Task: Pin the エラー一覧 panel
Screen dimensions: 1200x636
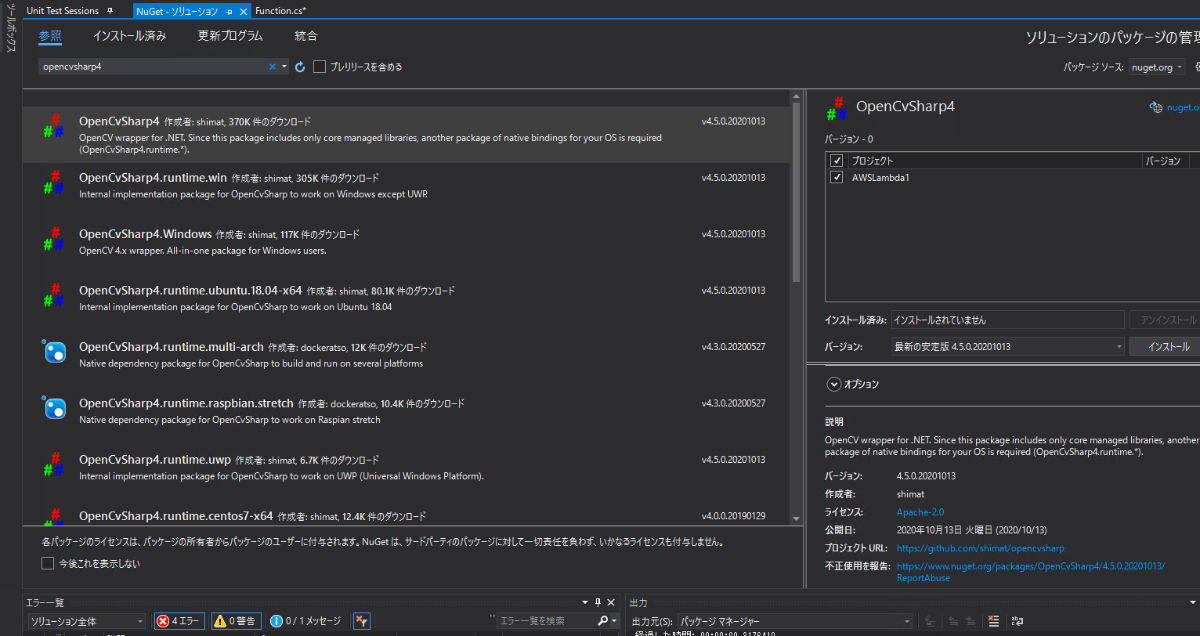Action: (x=598, y=602)
